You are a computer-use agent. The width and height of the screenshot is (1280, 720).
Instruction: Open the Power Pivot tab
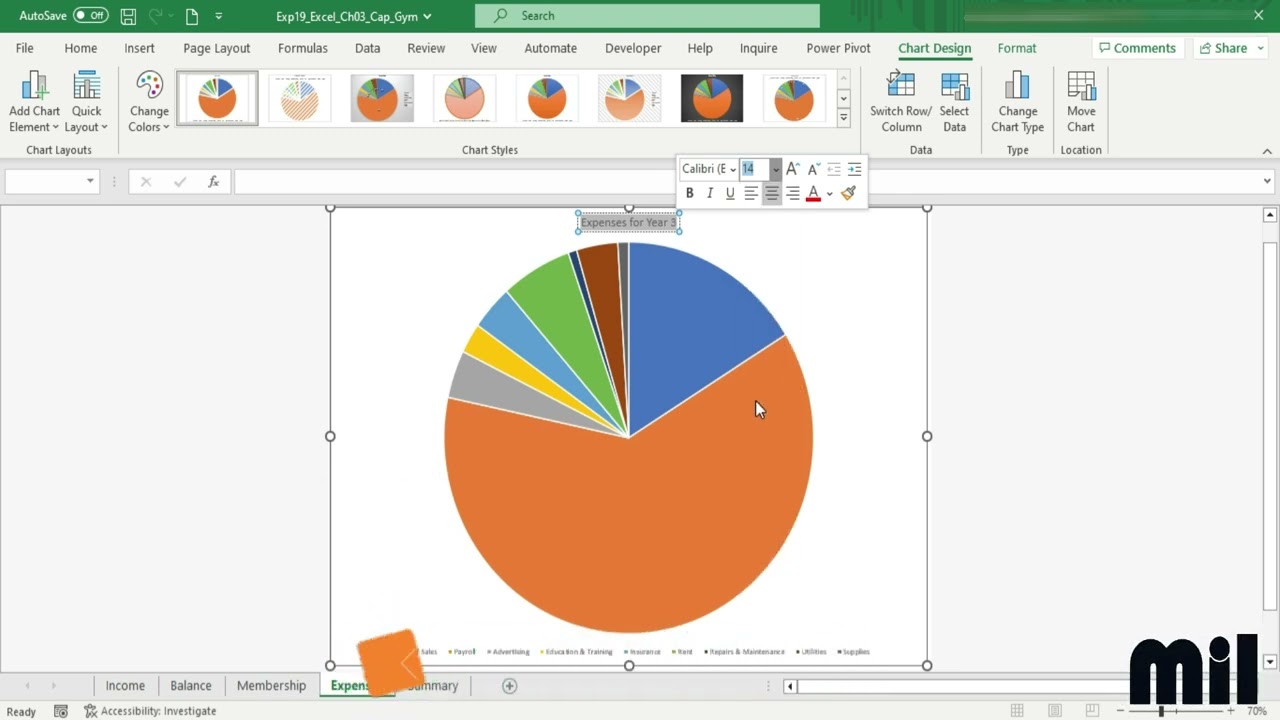click(x=838, y=48)
